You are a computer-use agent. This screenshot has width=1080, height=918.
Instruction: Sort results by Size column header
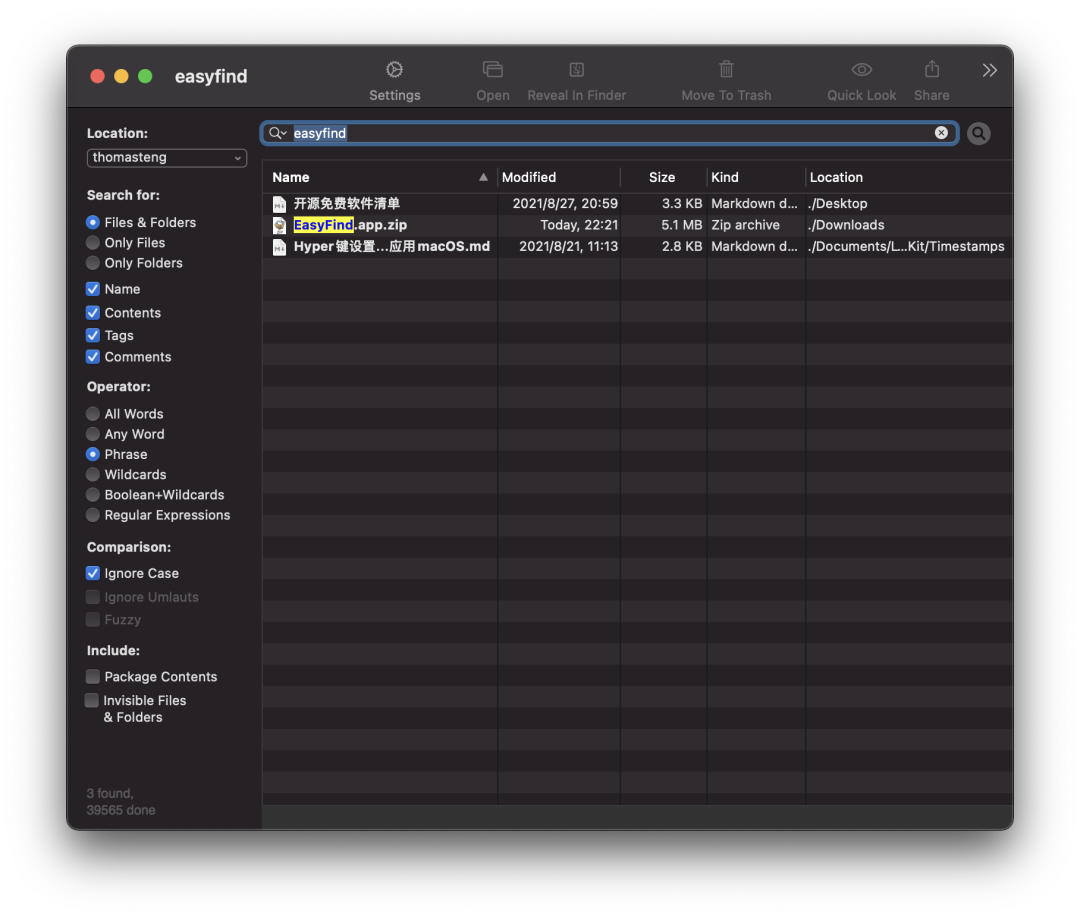coord(661,177)
